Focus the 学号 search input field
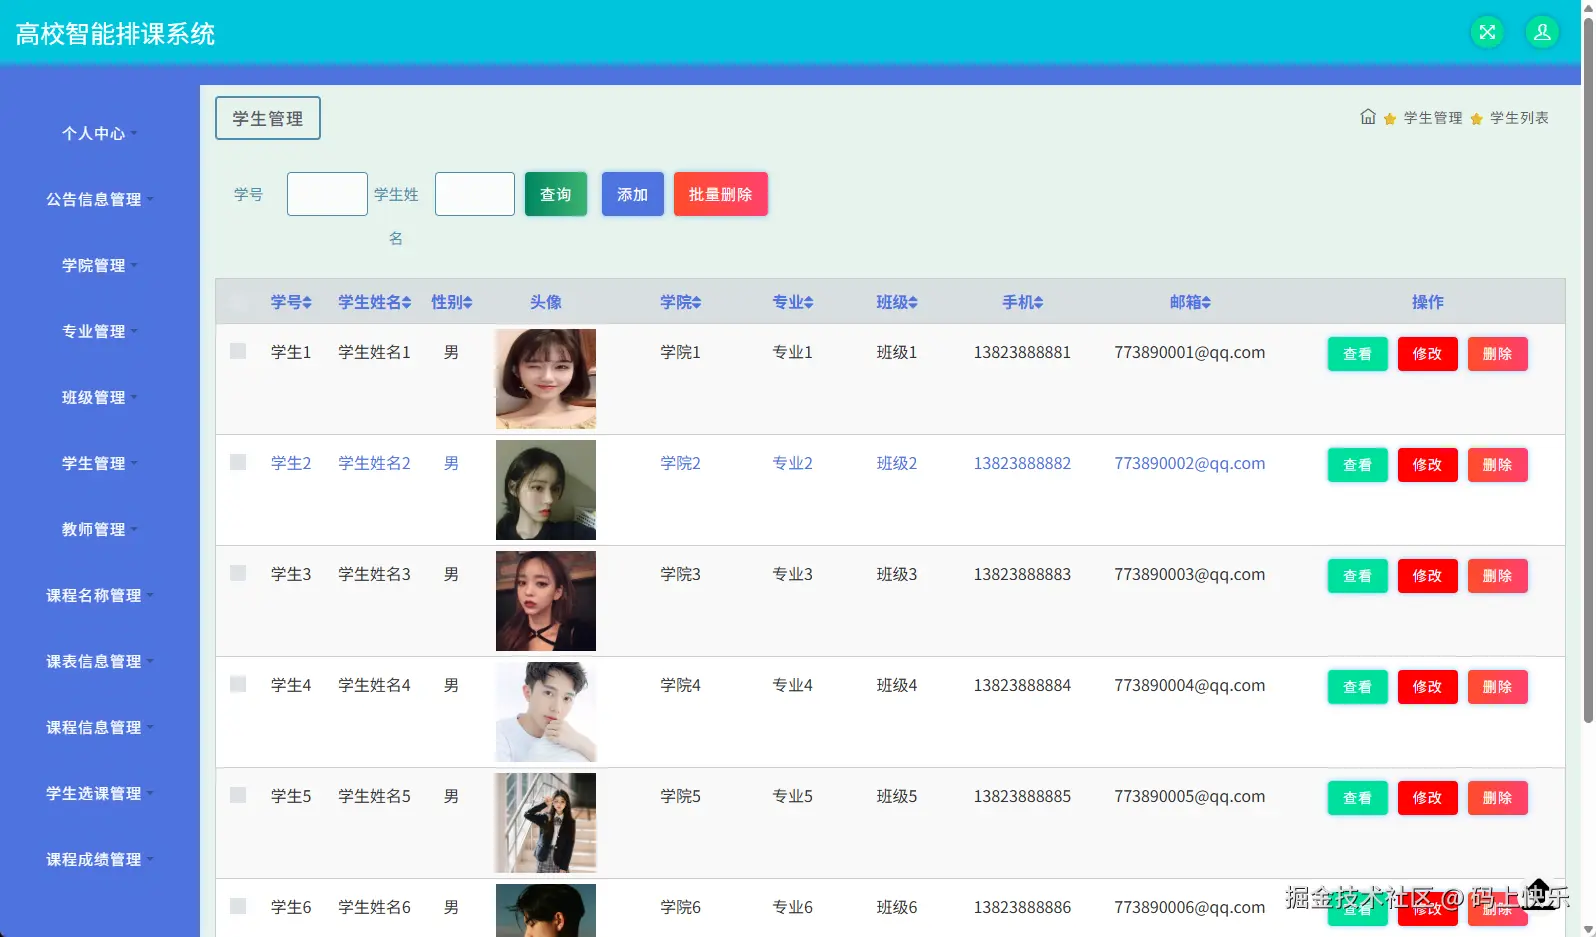 click(x=327, y=194)
